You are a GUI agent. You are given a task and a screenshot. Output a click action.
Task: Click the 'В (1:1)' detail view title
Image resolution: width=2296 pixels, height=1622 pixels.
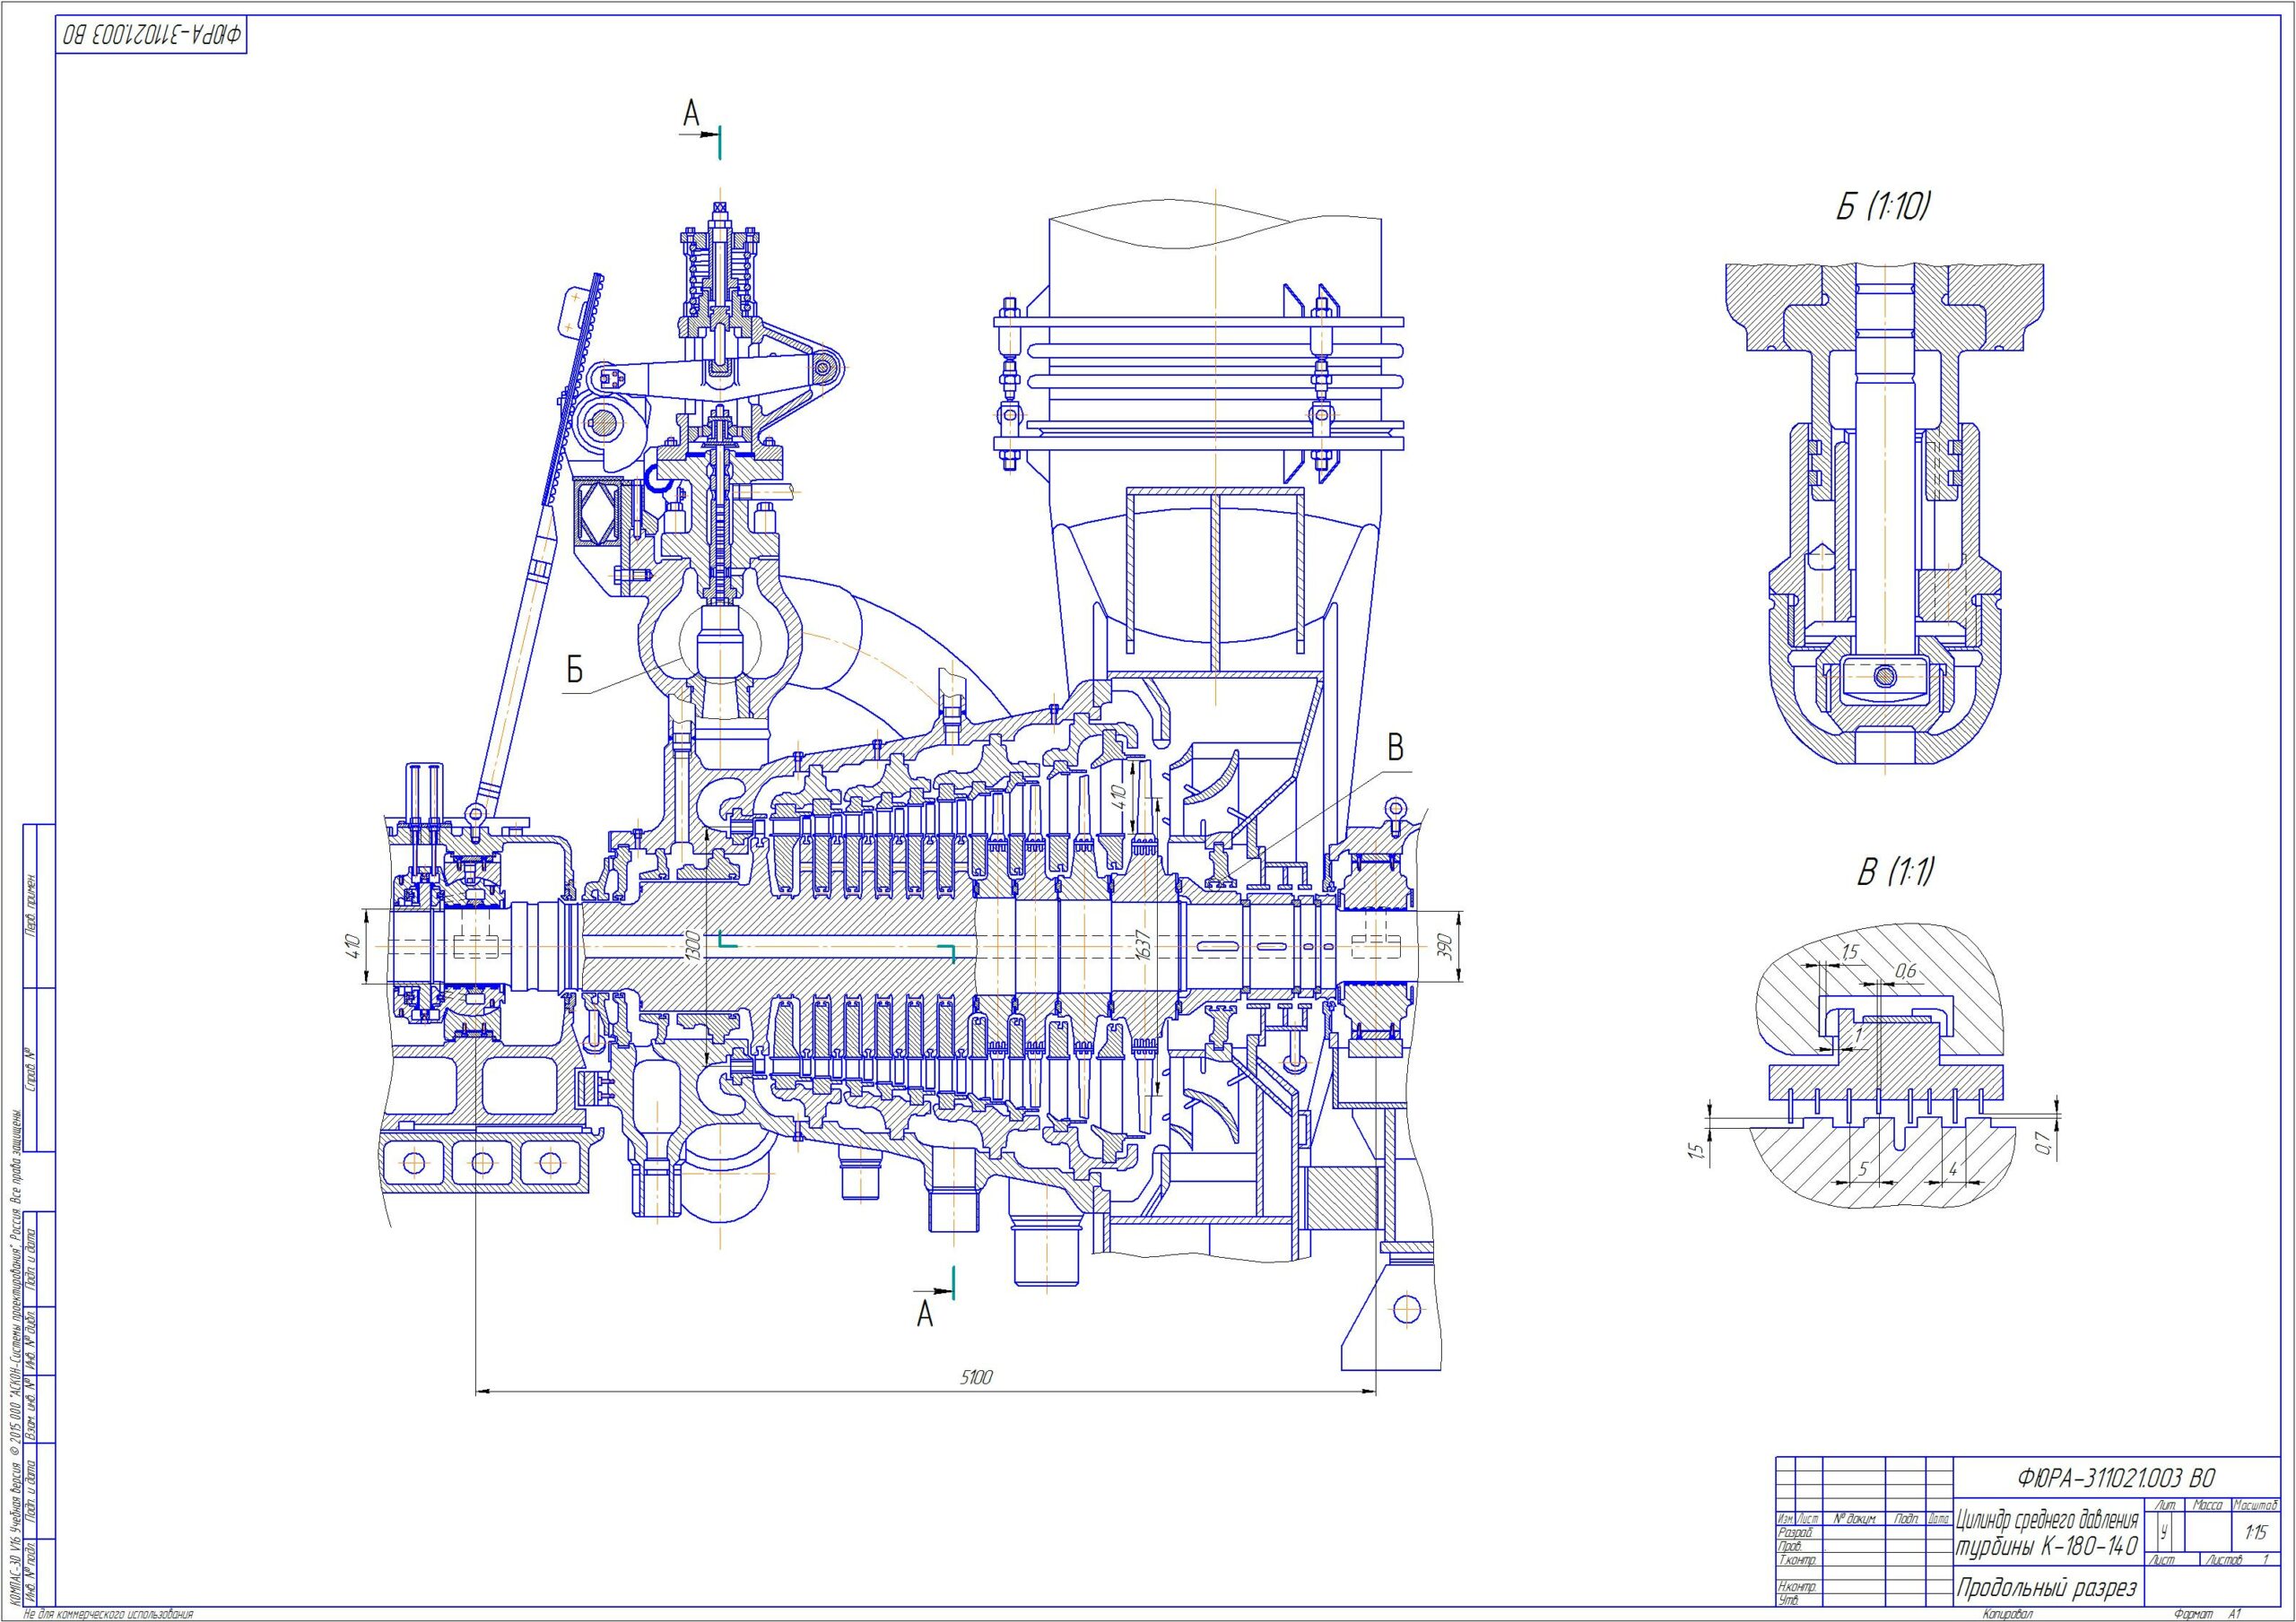1896,872
